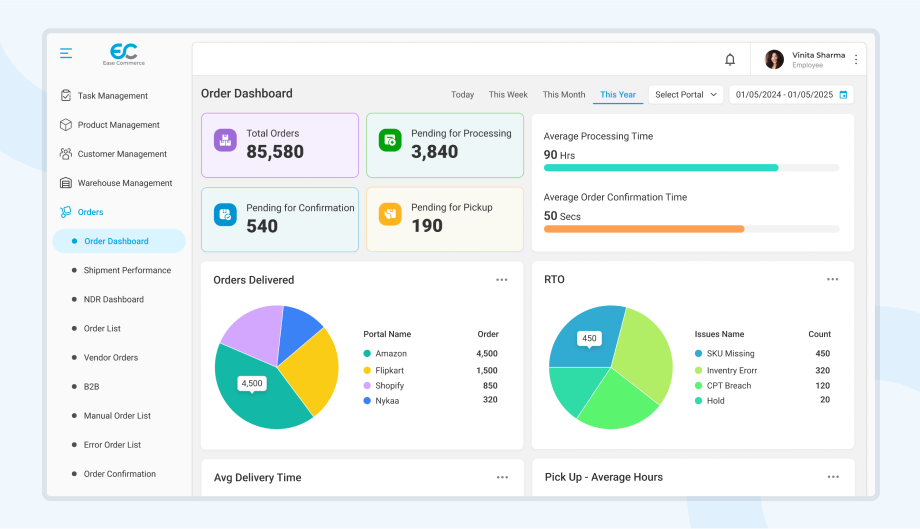This screenshot has height=529, width=920.
Task: Open Vendor Orders page
Action: [x=111, y=357]
